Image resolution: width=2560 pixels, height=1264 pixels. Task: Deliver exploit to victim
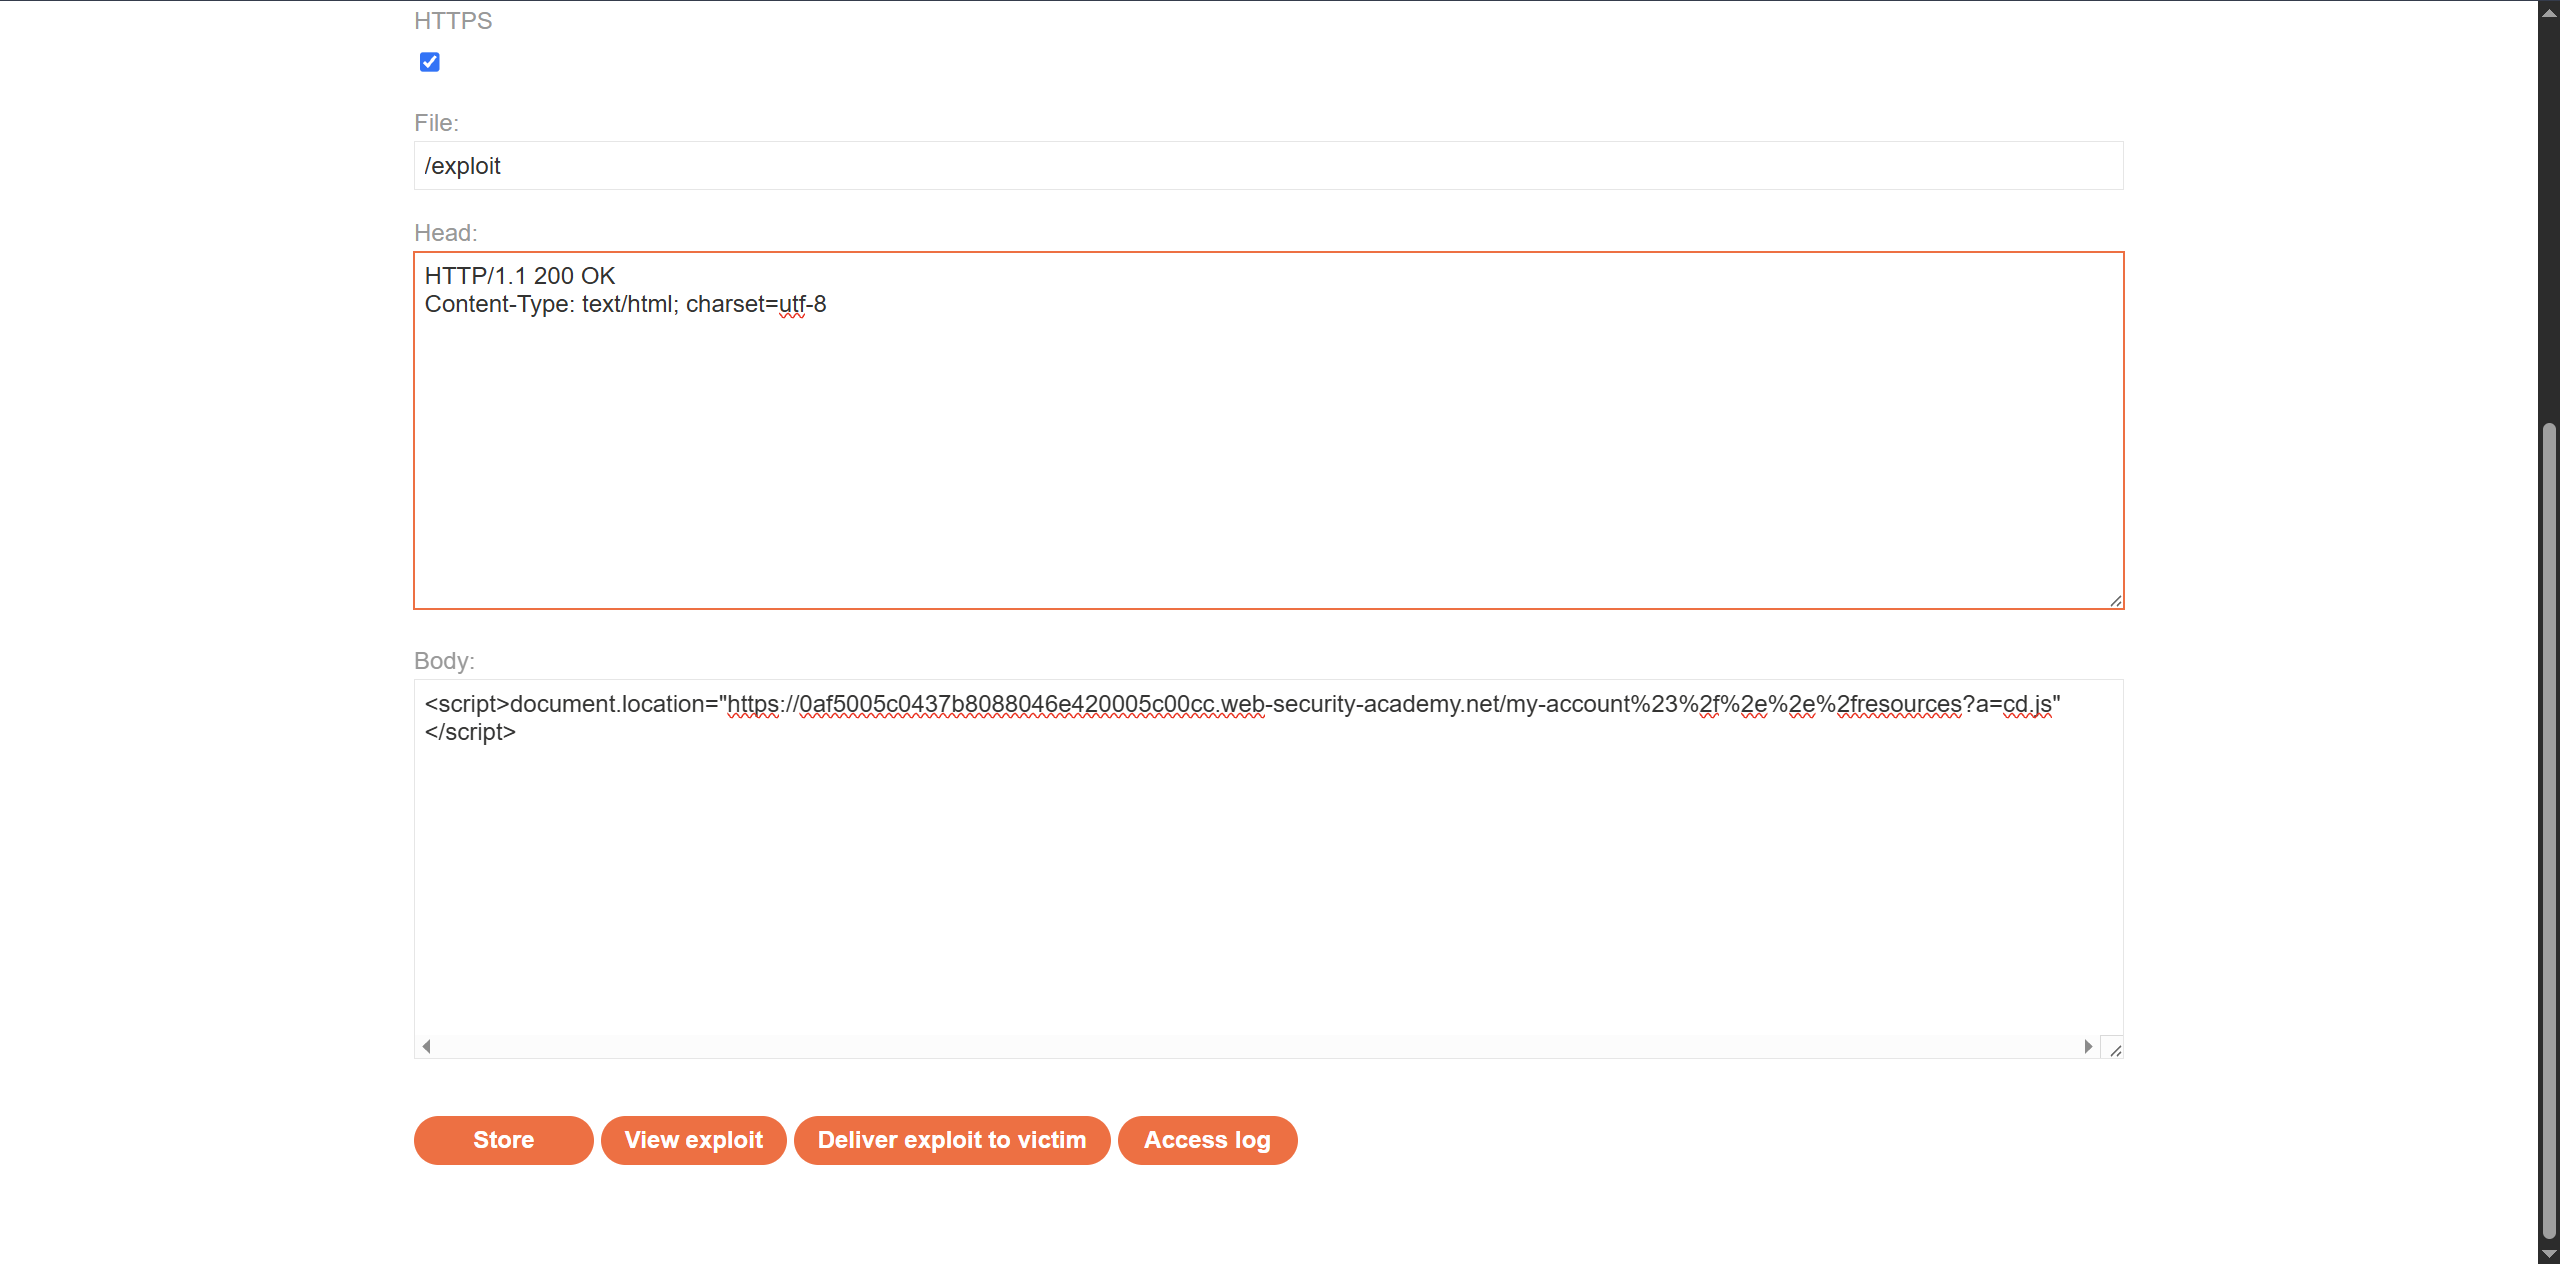[x=952, y=1140]
